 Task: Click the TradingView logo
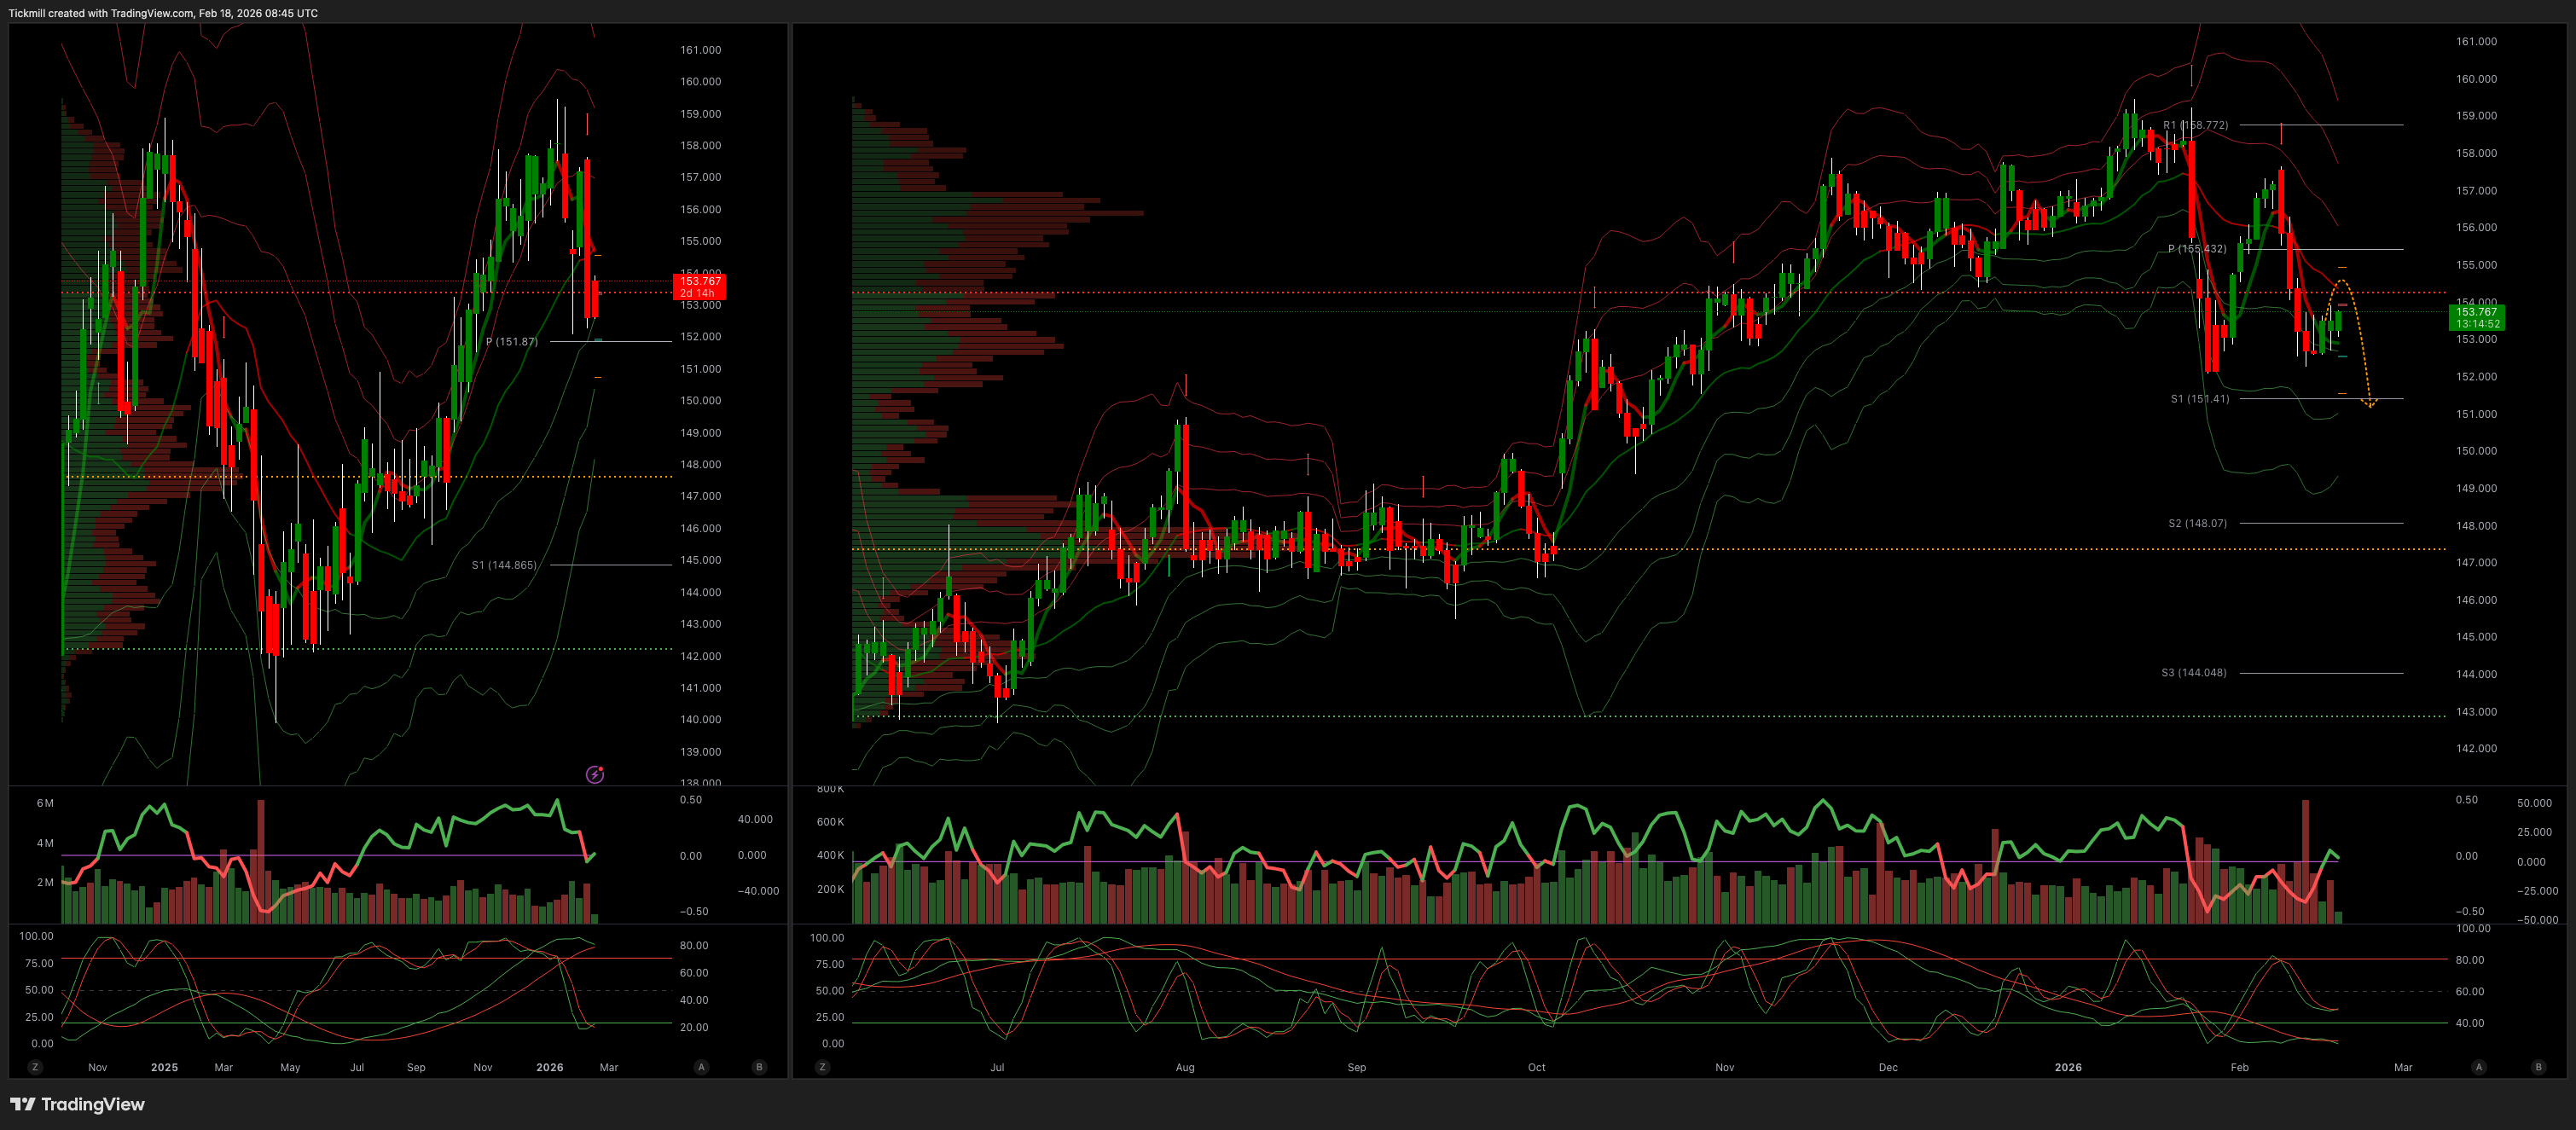pos(78,1104)
